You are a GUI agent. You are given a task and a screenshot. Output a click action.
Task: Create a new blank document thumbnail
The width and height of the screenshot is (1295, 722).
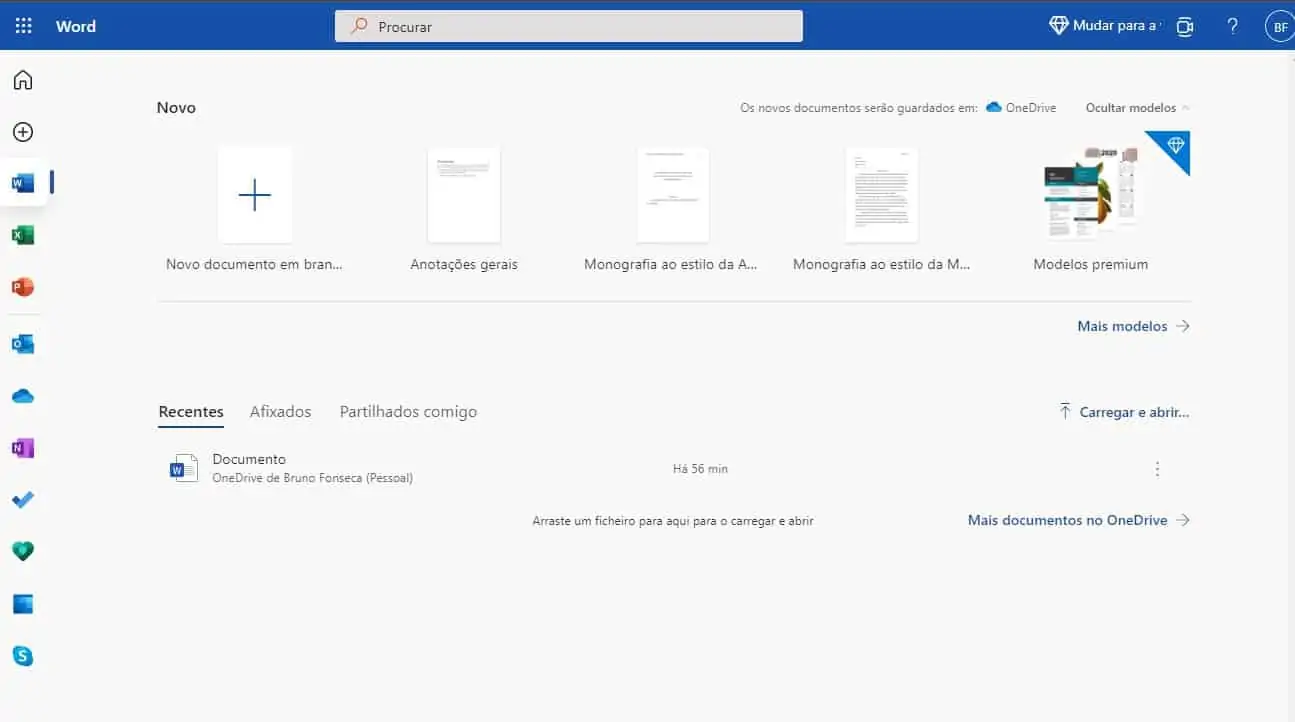(x=255, y=195)
